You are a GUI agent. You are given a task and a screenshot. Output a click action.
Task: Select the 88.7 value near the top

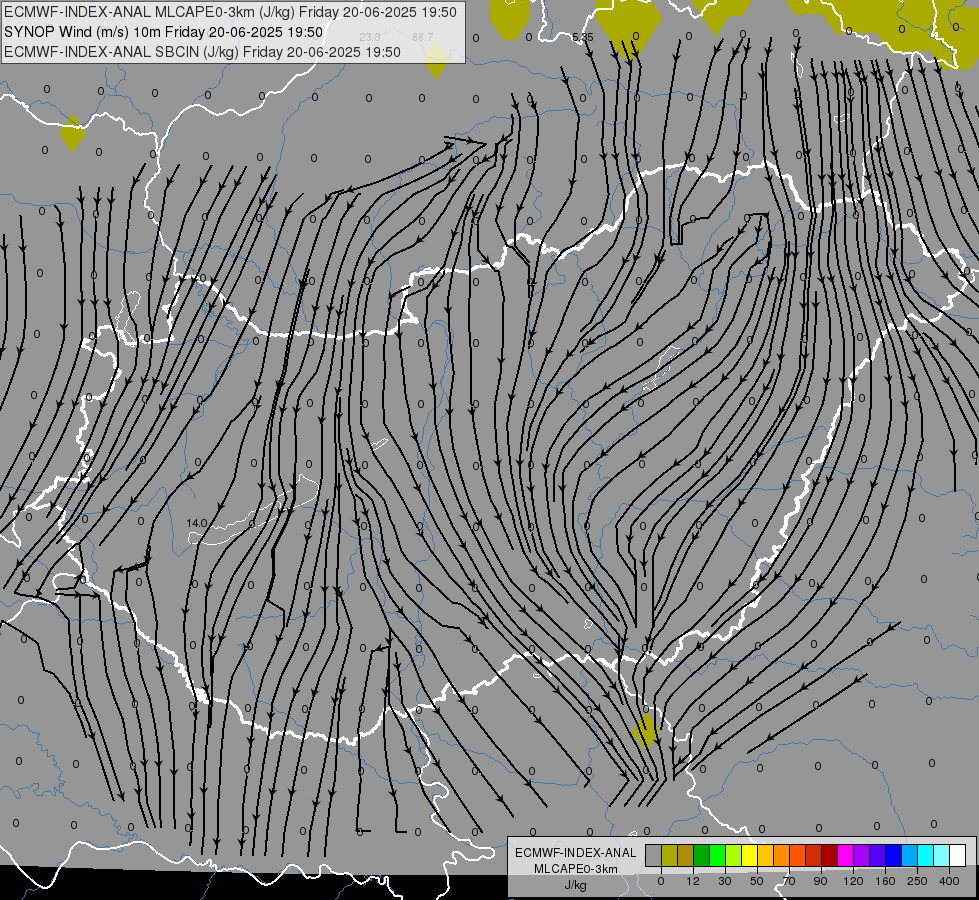[423, 37]
